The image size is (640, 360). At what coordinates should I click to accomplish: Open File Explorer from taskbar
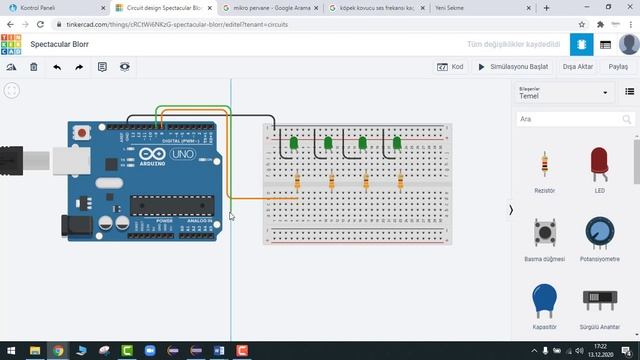coord(35,351)
